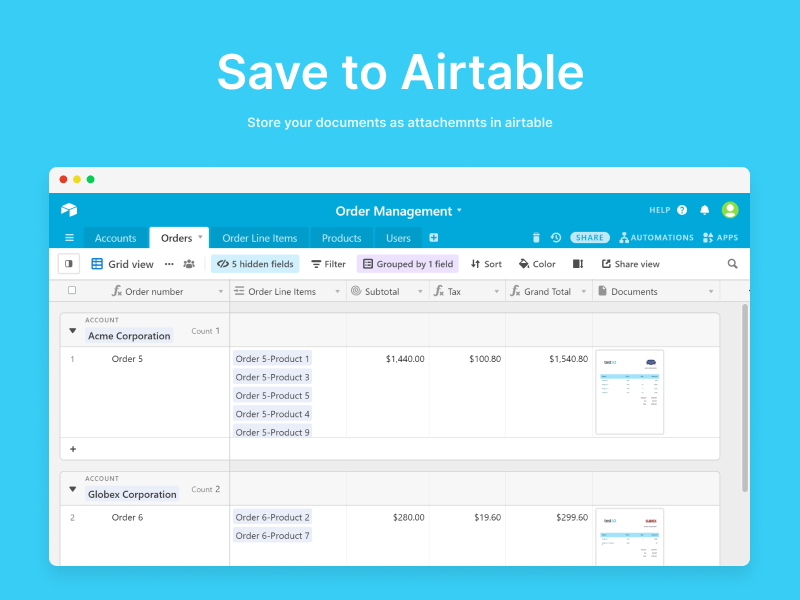Select the $1,440.00 subtotal cell
Screen dimensions: 800x600
point(388,392)
